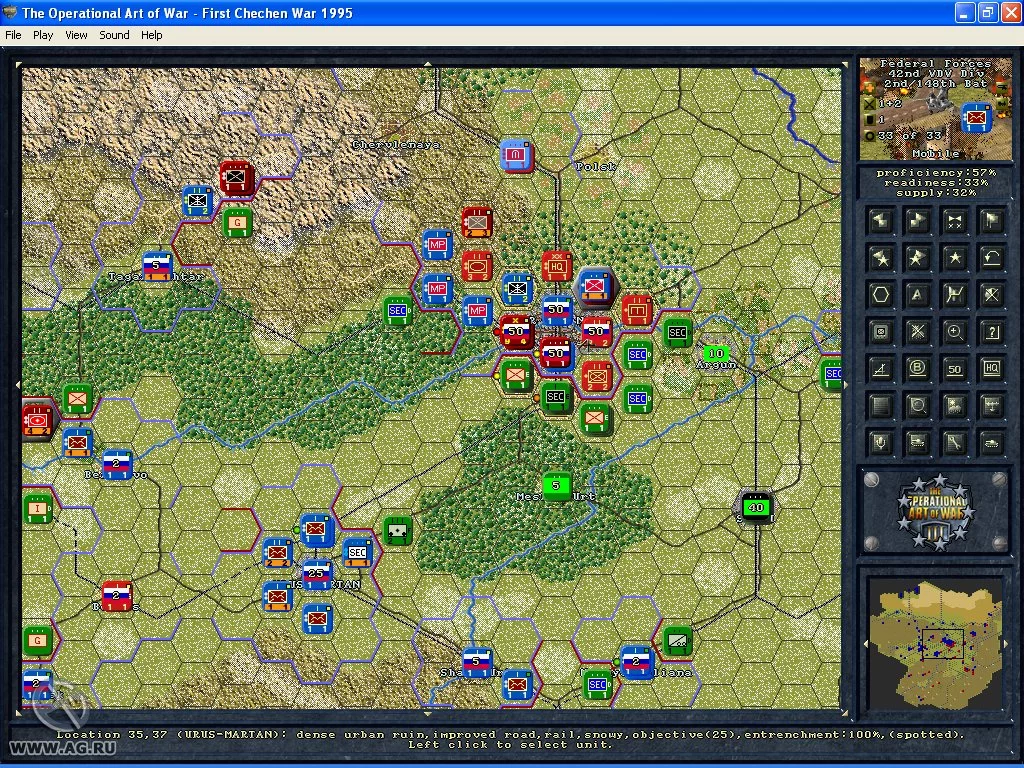Click the previous unit left-arrow button

pyautogui.click(x=880, y=222)
